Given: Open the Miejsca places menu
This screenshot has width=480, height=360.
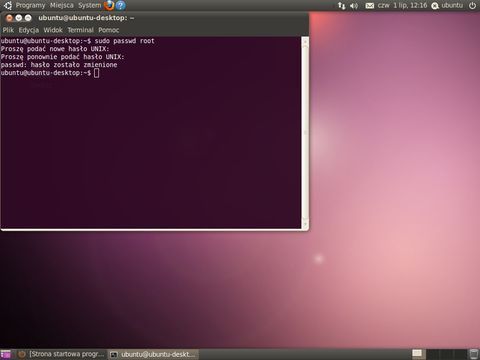Looking at the screenshot, I should point(62,5).
